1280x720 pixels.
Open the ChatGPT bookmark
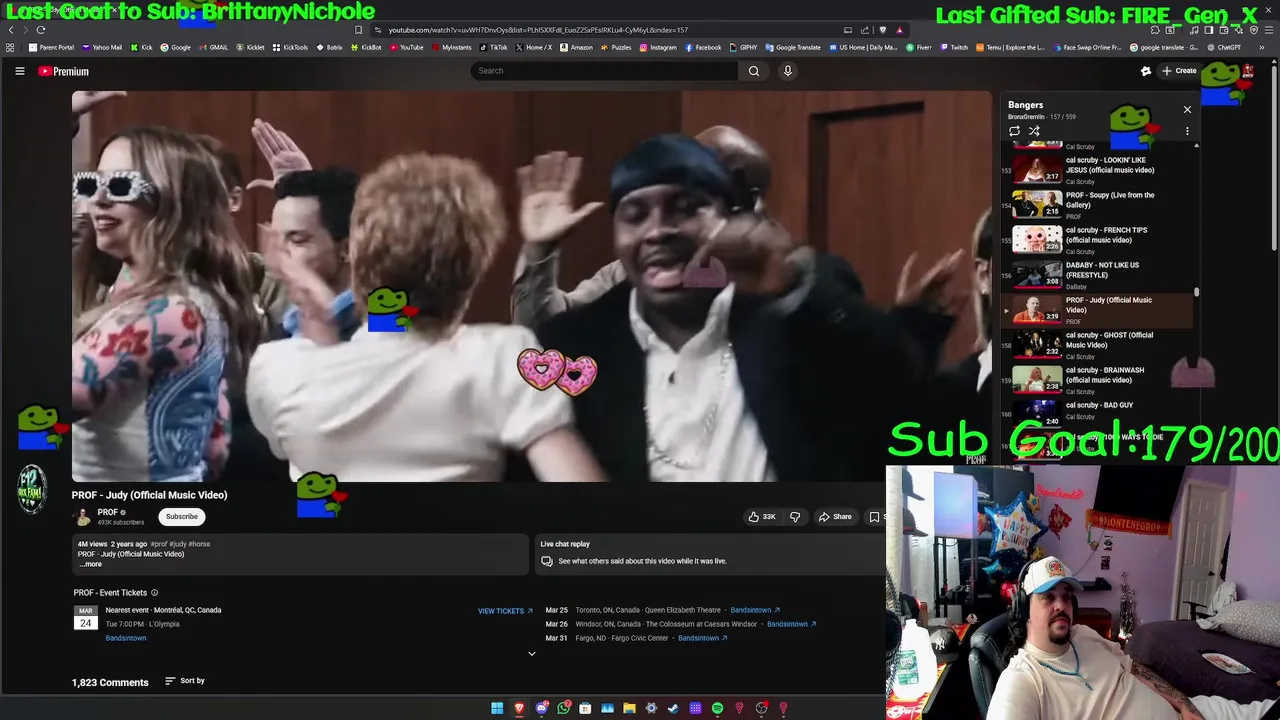click(1223, 47)
